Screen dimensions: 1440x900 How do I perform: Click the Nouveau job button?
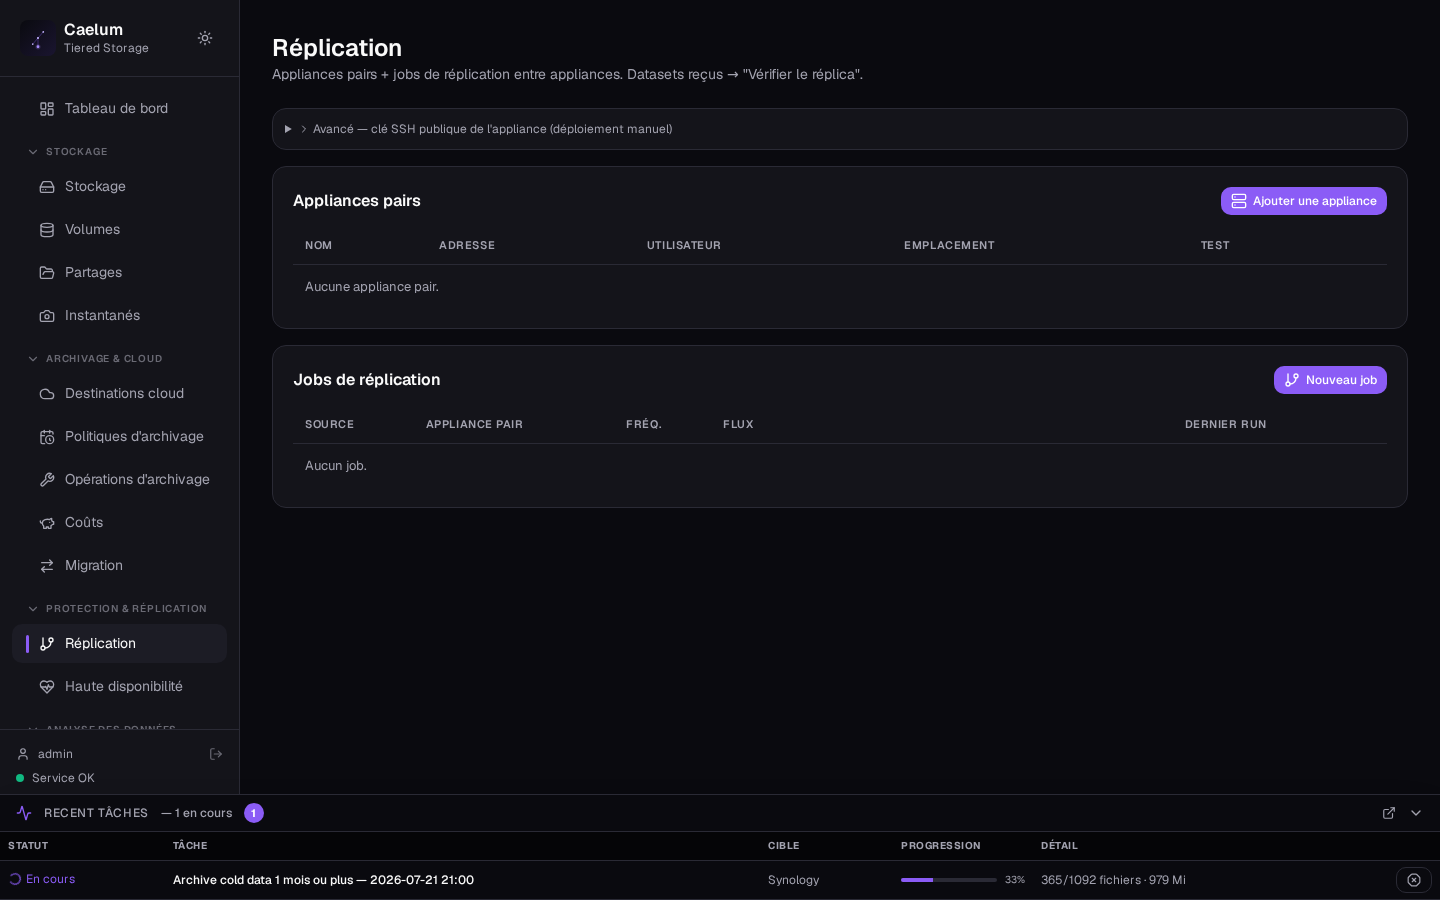click(1330, 380)
